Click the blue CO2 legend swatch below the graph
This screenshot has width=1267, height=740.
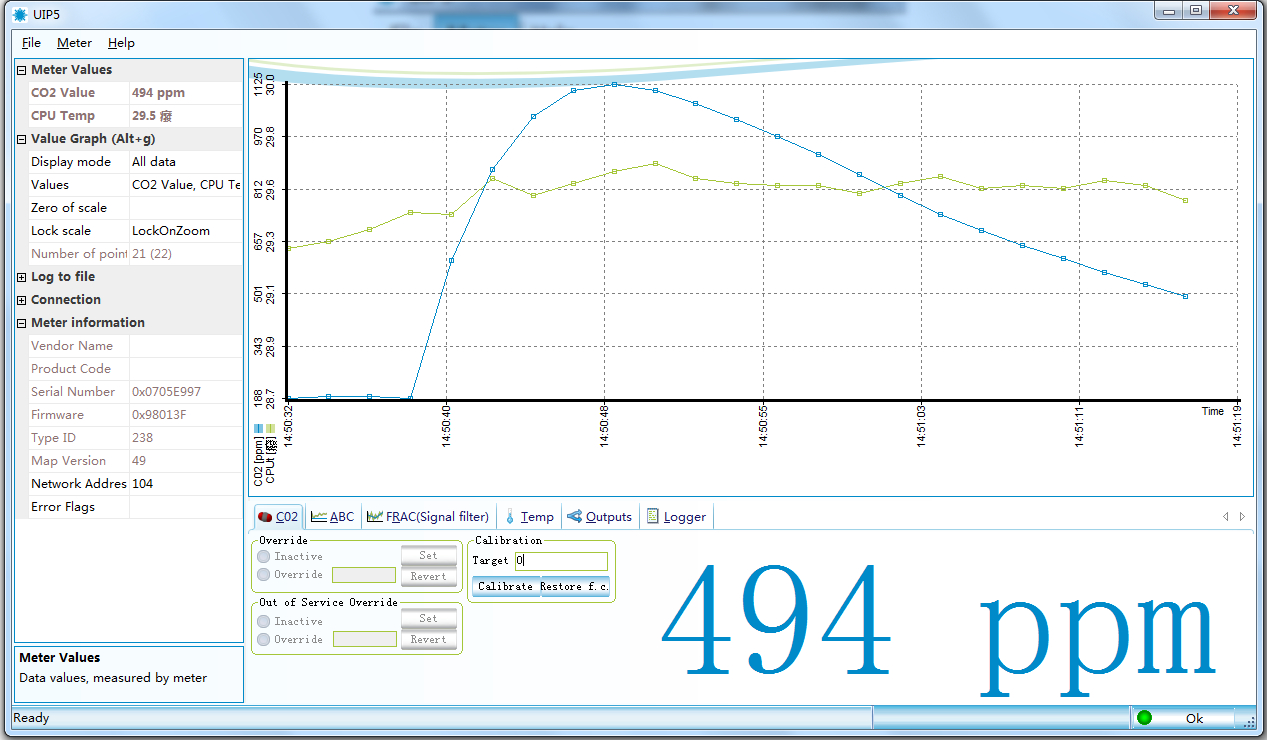tap(258, 428)
